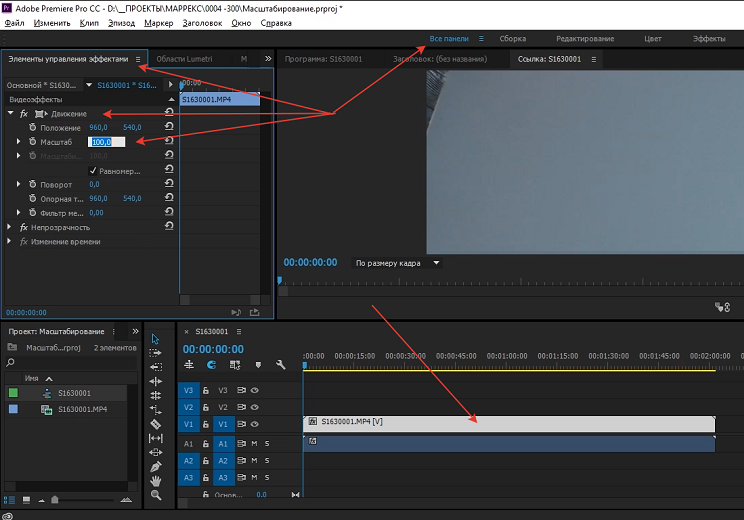Select the Hand tool
The width and height of the screenshot is (744, 520).
156,481
